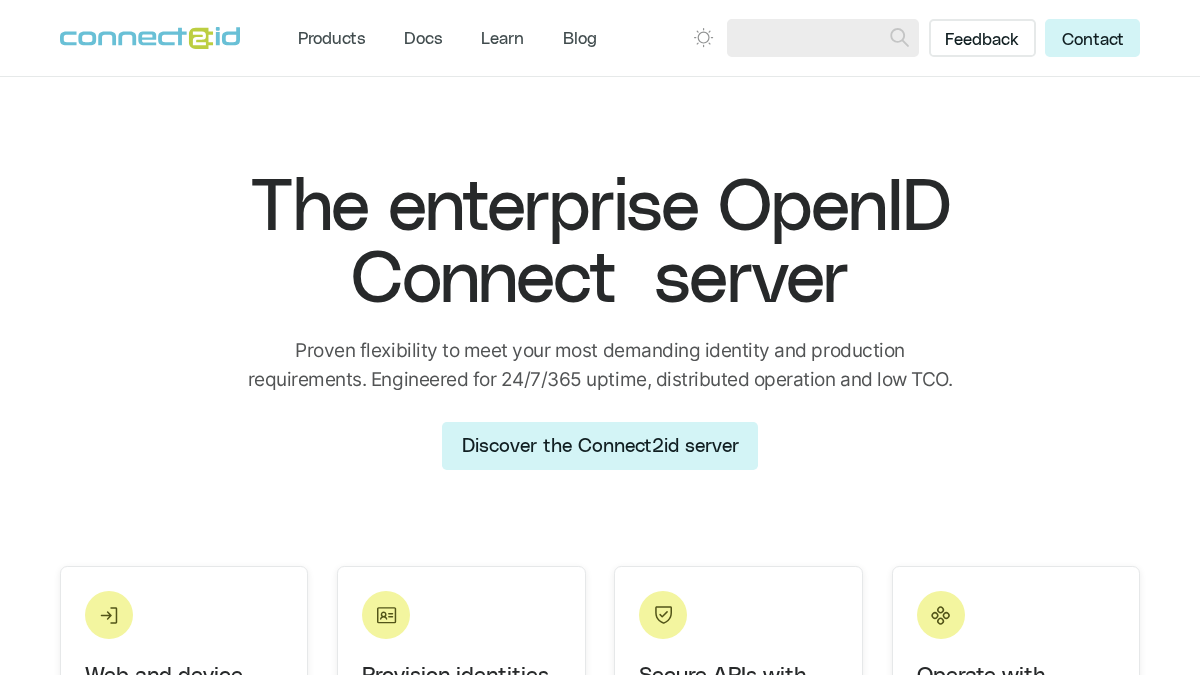Open the Learn menu item
The height and width of the screenshot is (675, 1200).
(x=502, y=38)
